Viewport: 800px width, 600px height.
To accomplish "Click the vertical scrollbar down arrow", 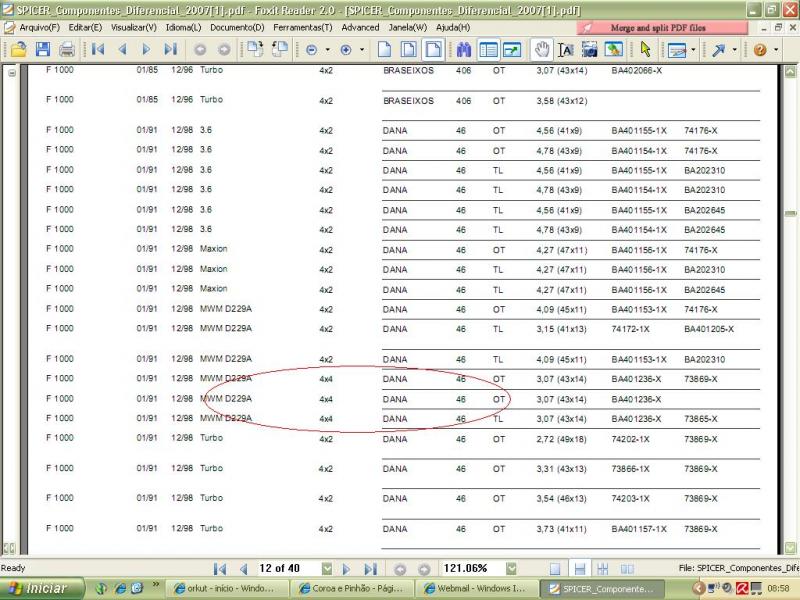I will pos(790,548).
